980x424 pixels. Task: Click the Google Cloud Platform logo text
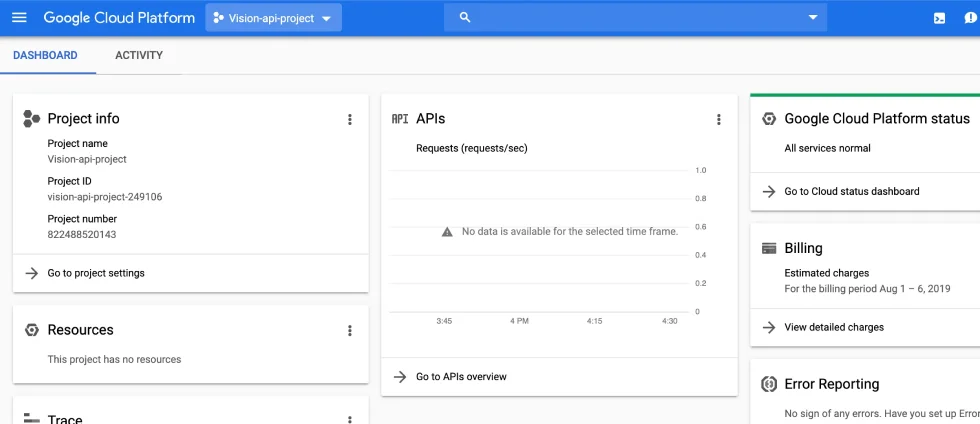click(x=119, y=18)
